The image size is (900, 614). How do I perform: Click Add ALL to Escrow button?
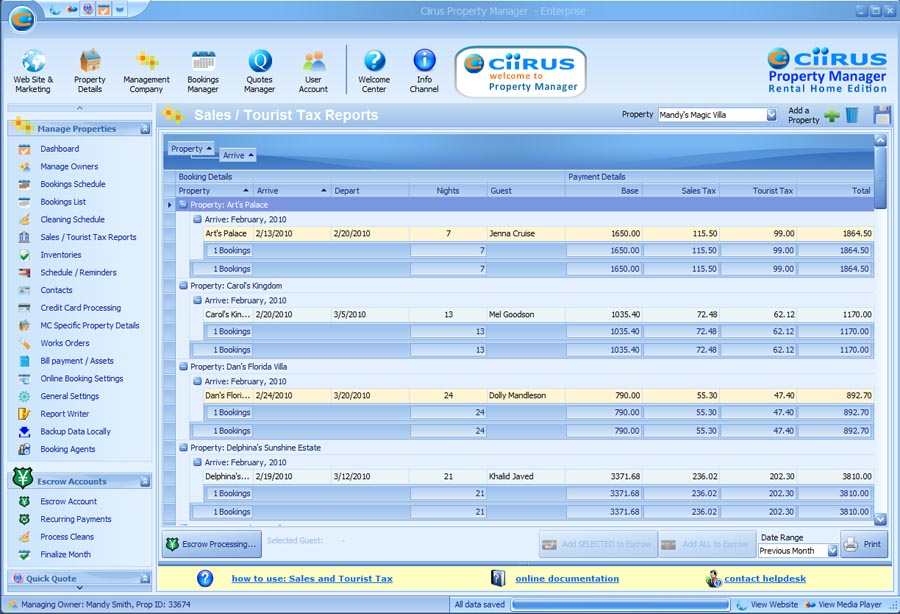pyautogui.click(x=705, y=544)
